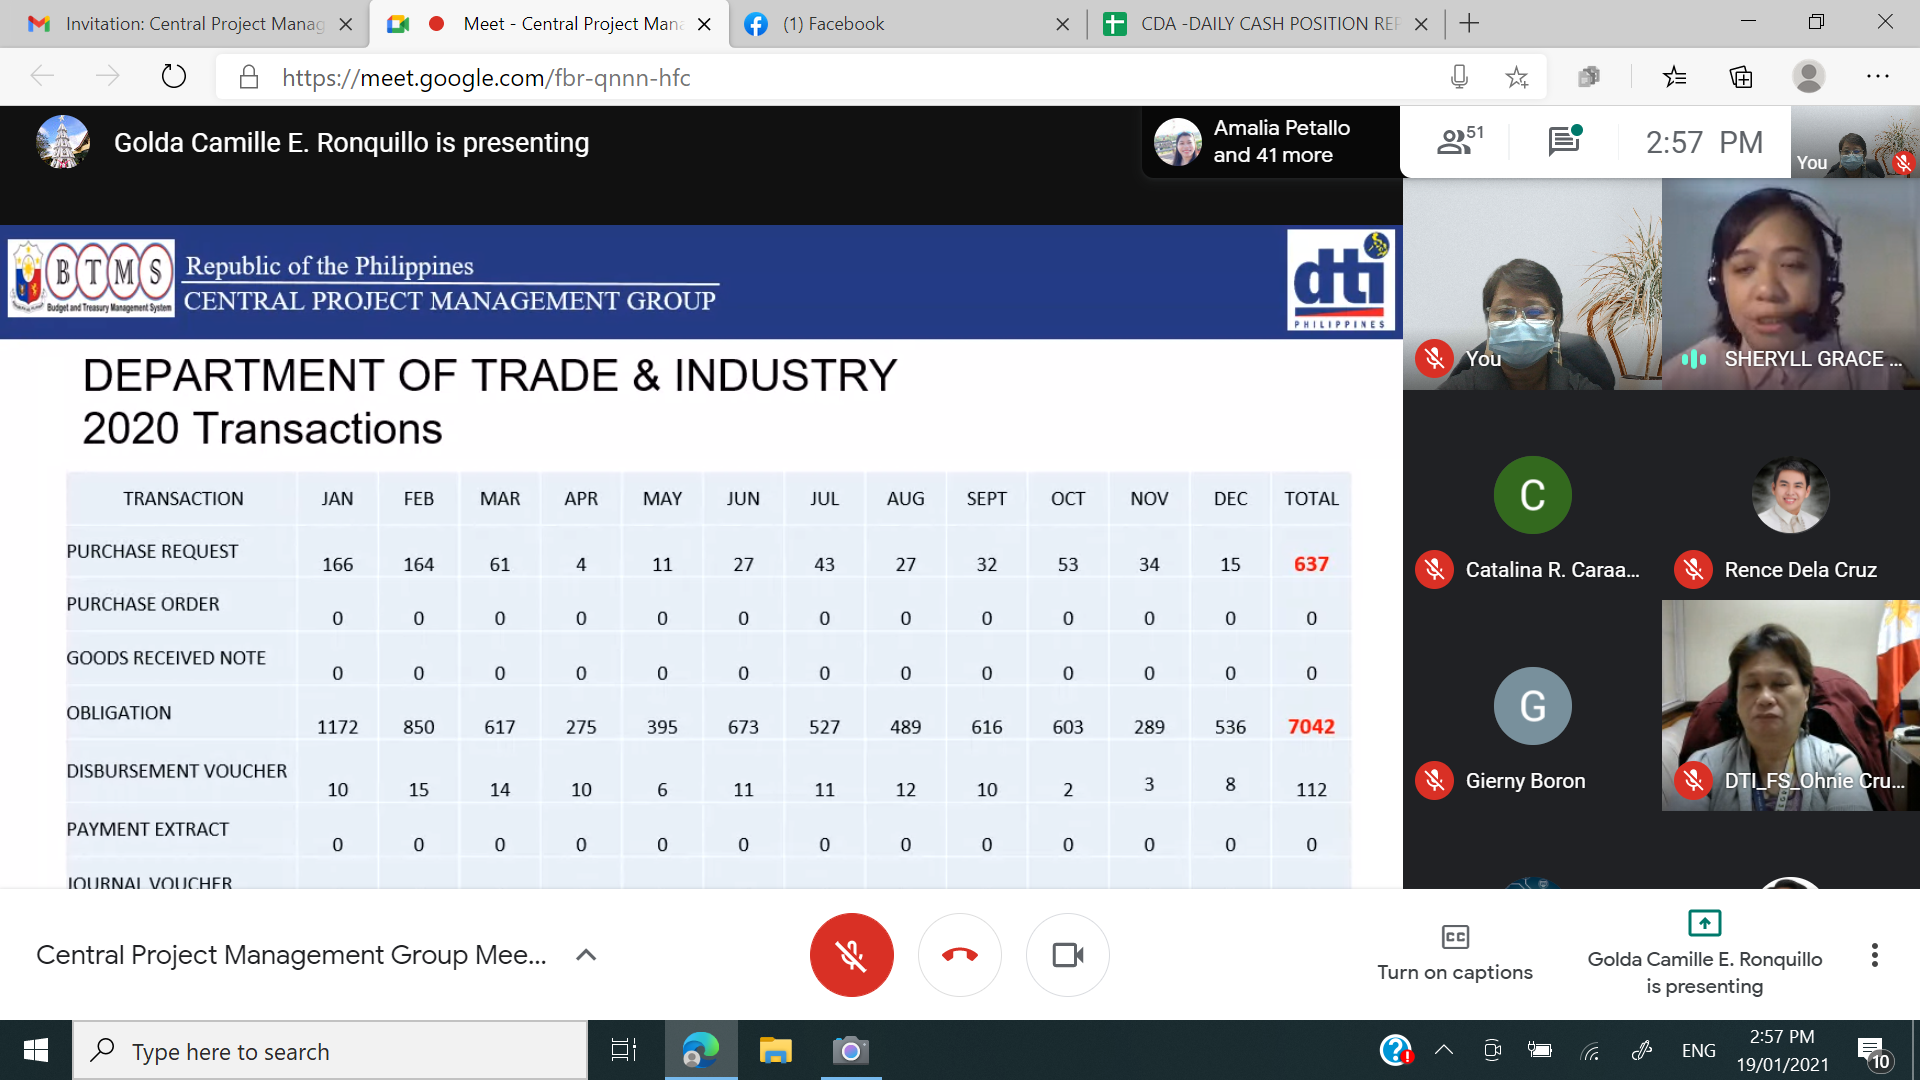Screen dimensions: 1920x1080
Task: Click the Purchase Request total 637
Action: click(x=1311, y=564)
